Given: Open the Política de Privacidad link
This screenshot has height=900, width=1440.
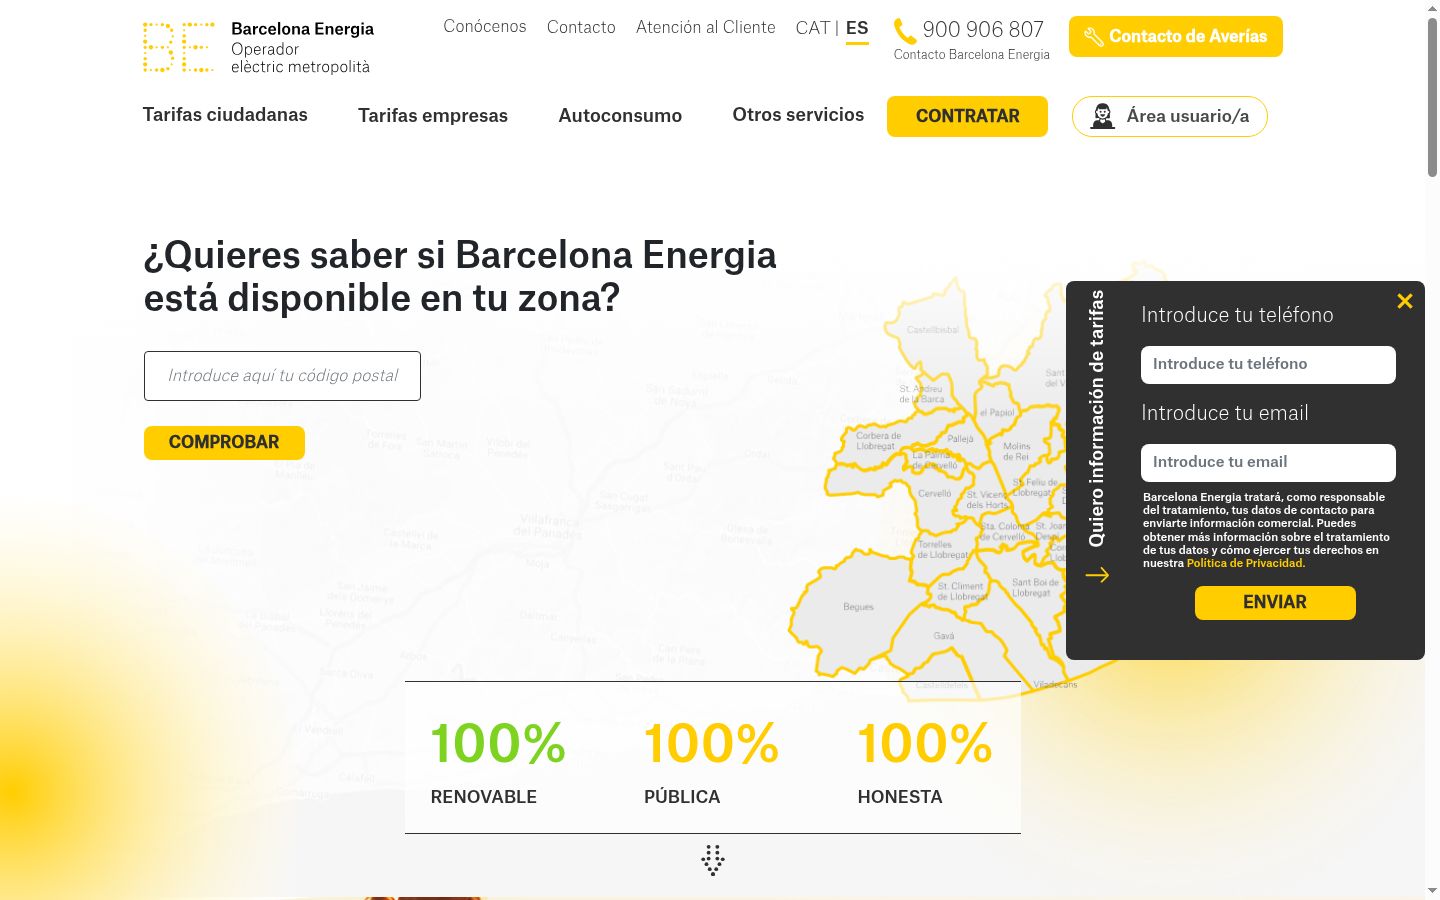Looking at the screenshot, I should [1246, 563].
